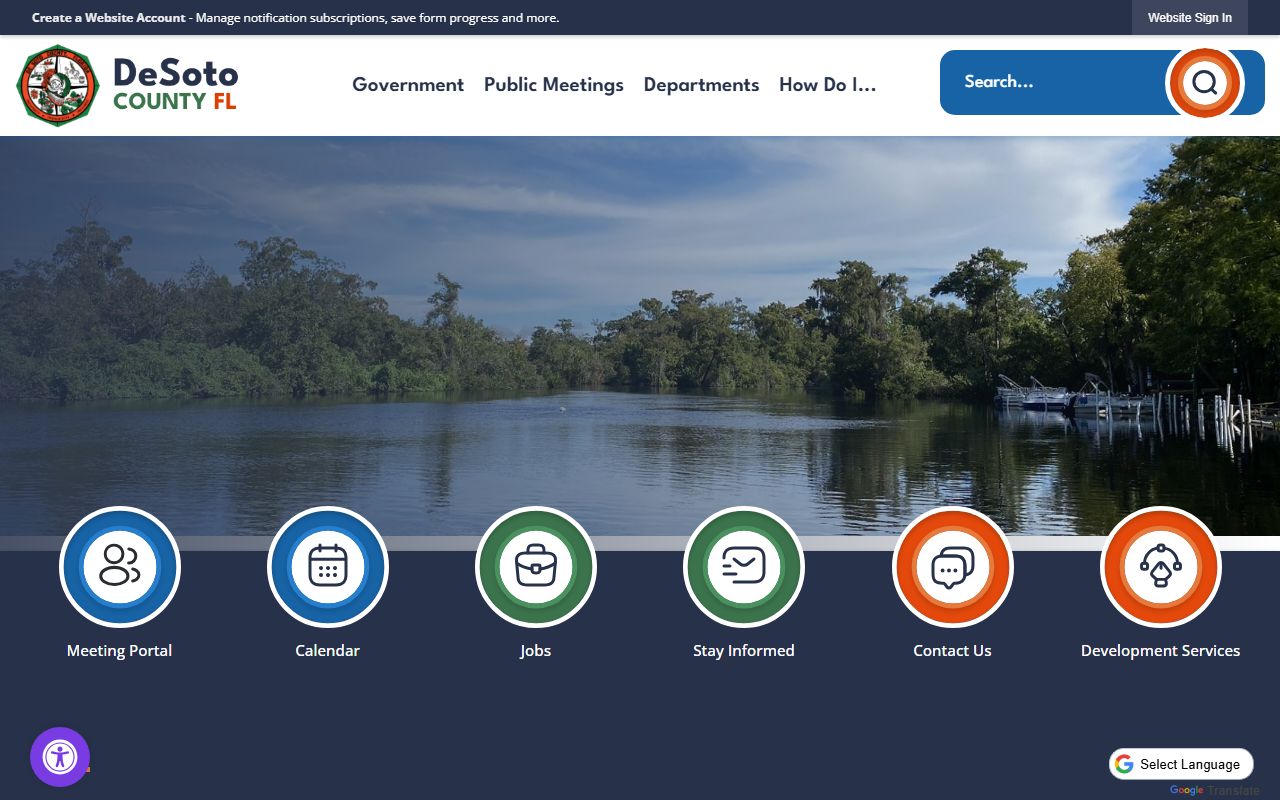Click the river banner photo
1280x800 pixels.
(640, 330)
